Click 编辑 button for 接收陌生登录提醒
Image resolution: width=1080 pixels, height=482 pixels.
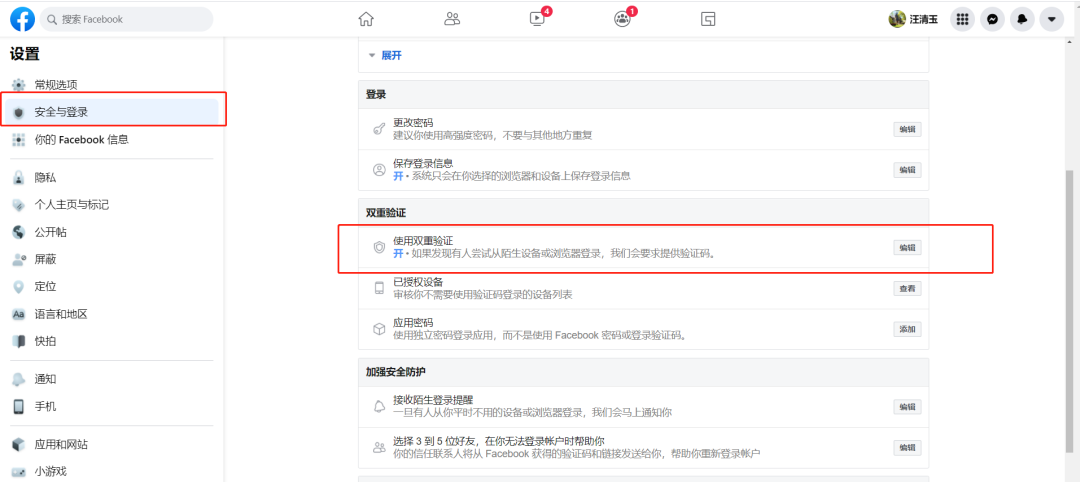pyautogui.click(x=907, y=407)
